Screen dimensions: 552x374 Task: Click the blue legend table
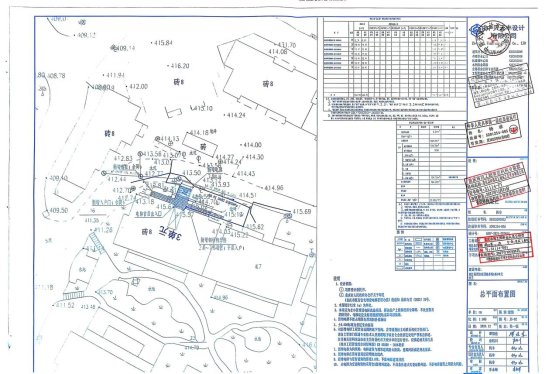(425, 254)
